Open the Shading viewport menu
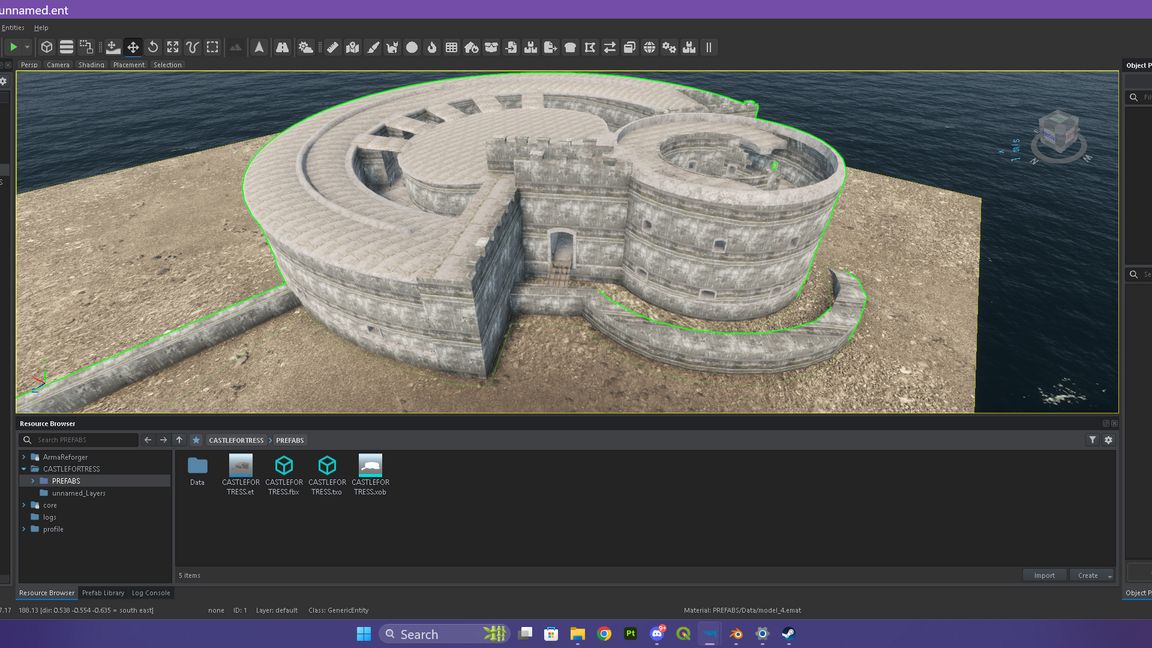 pos(91,65)
